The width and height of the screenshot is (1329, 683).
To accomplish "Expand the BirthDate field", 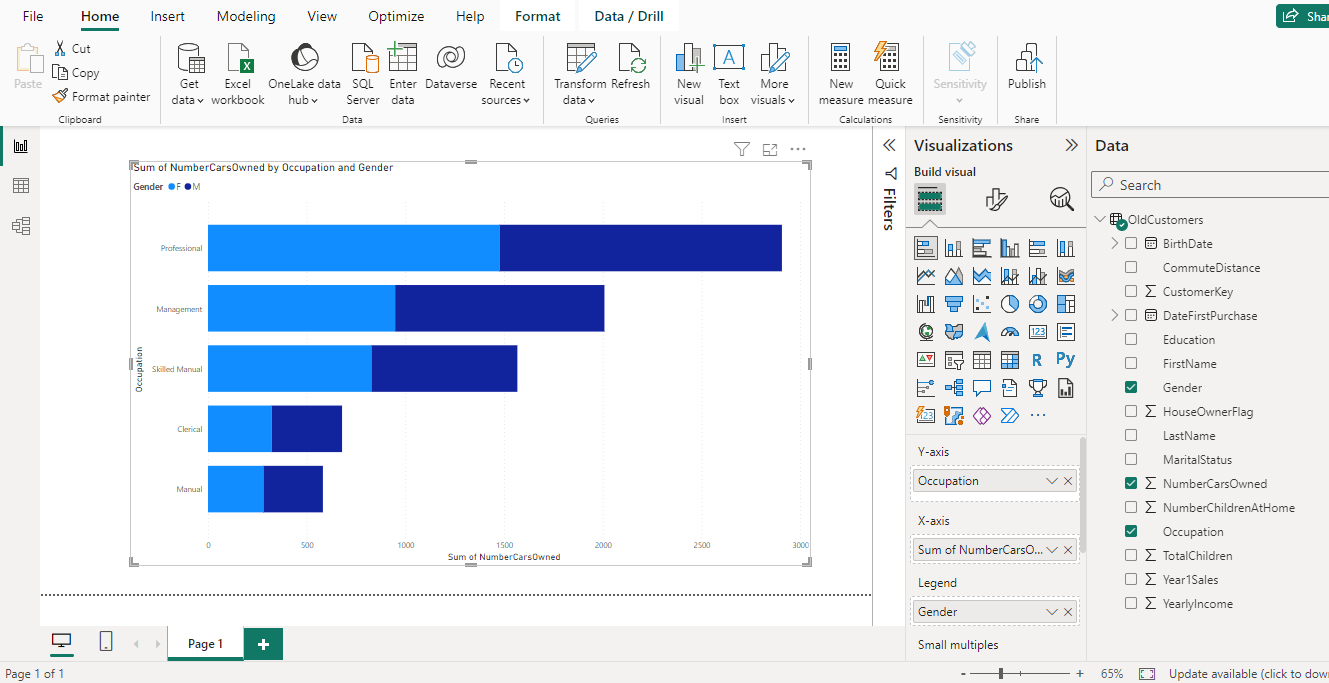I will [x=1114, y=243].
